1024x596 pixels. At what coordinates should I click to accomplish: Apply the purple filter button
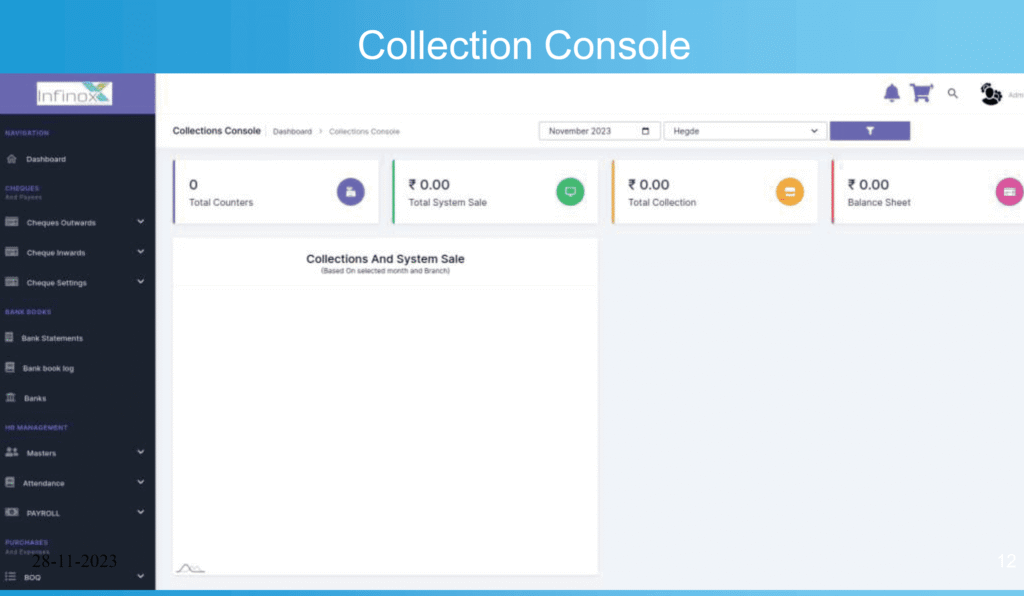(x=869, y=131)
